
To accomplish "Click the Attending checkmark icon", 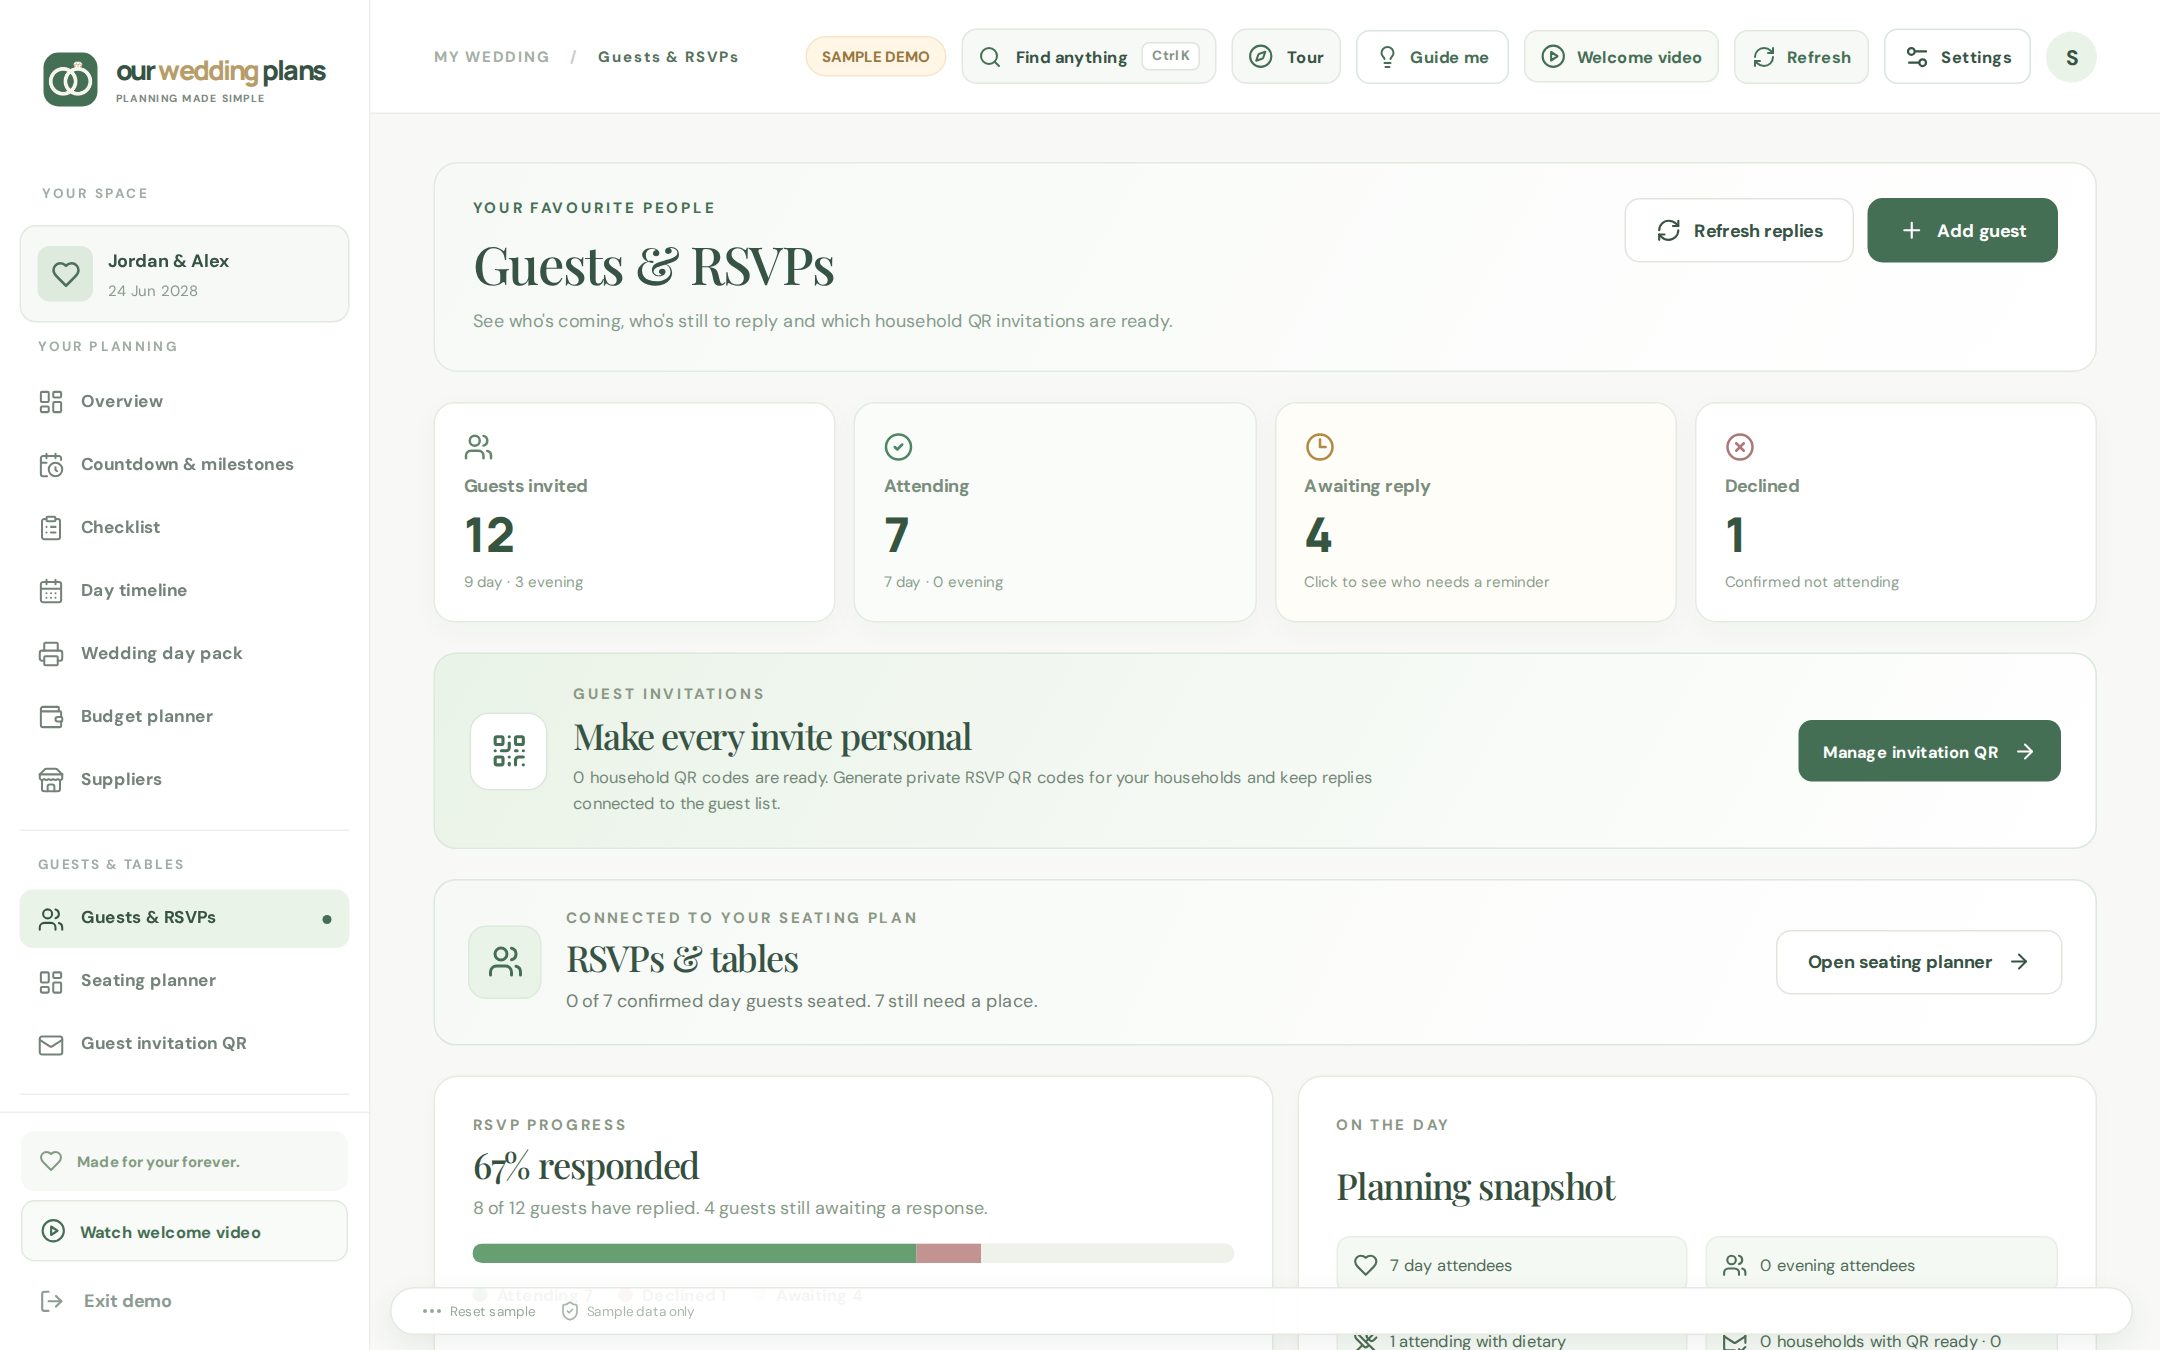I will pos(898,447).
